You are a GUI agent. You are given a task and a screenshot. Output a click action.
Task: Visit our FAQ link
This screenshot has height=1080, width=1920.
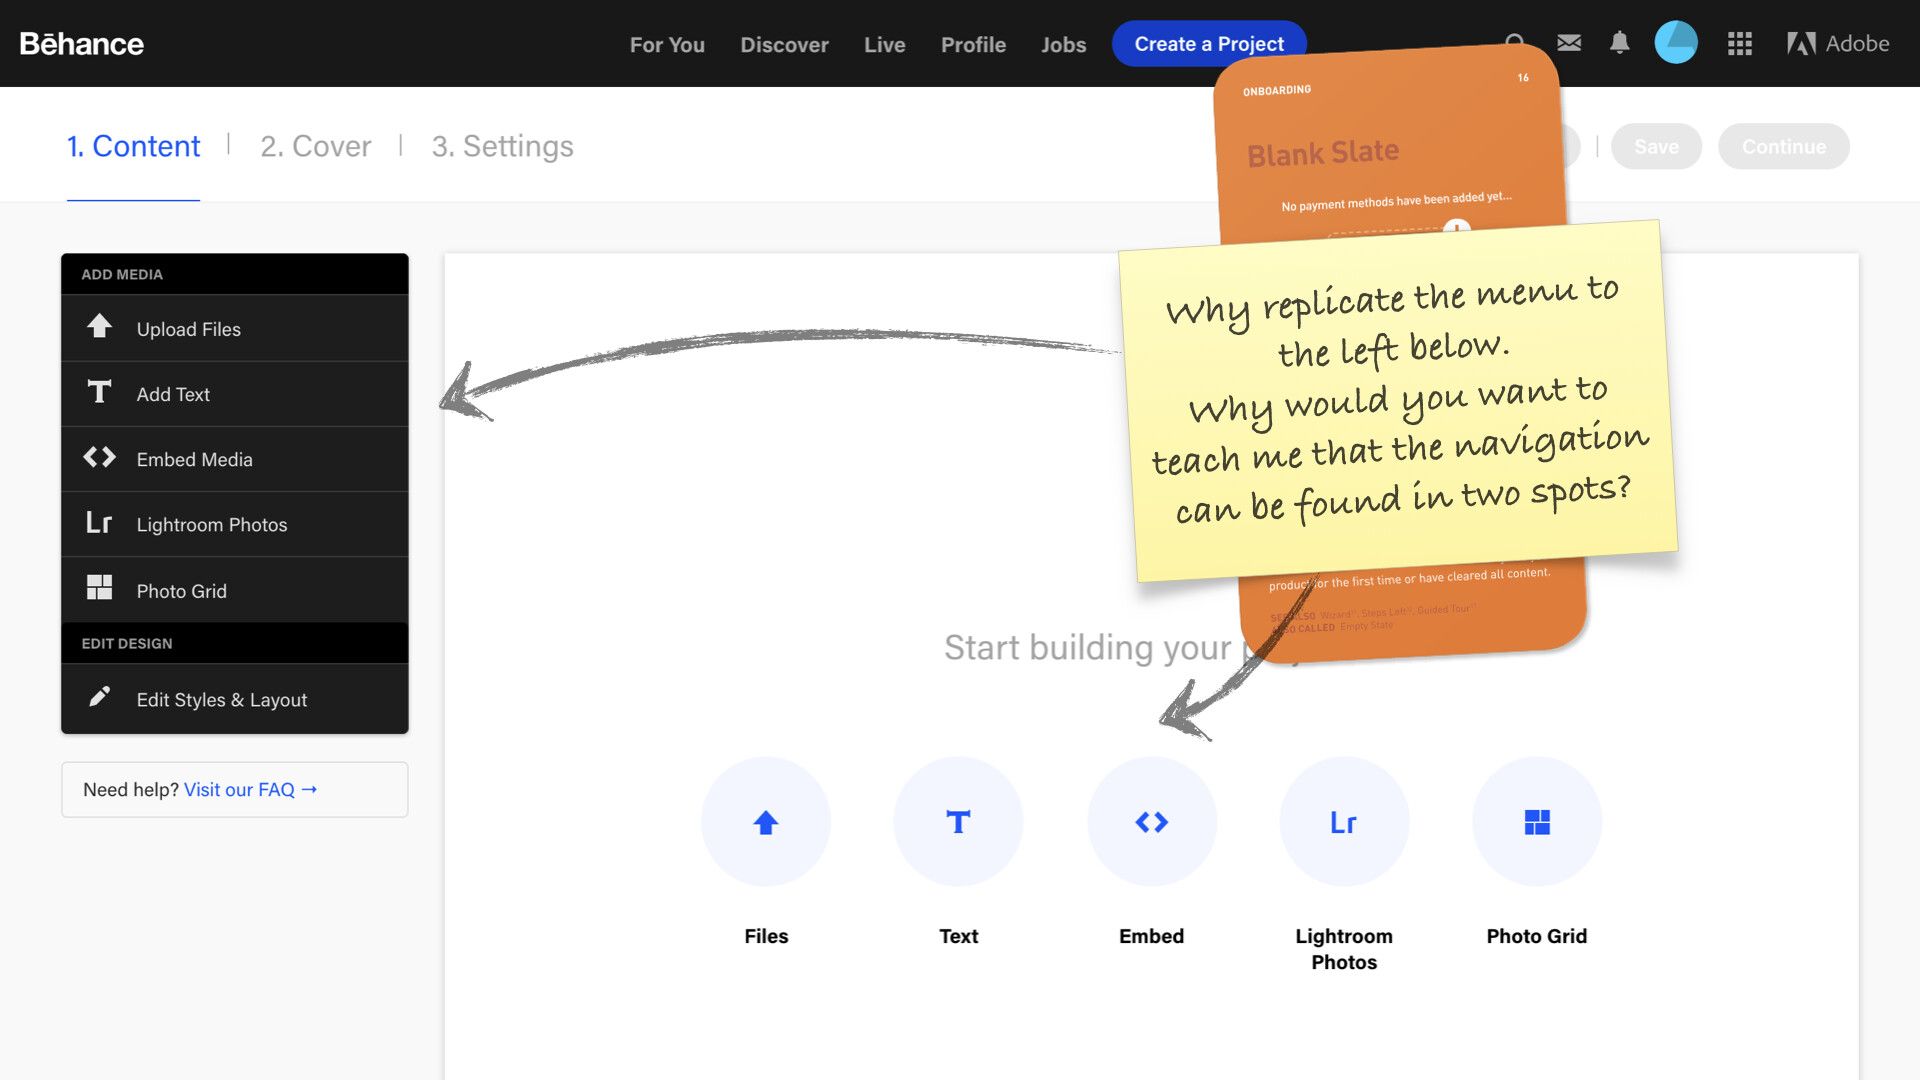point(250,790)
